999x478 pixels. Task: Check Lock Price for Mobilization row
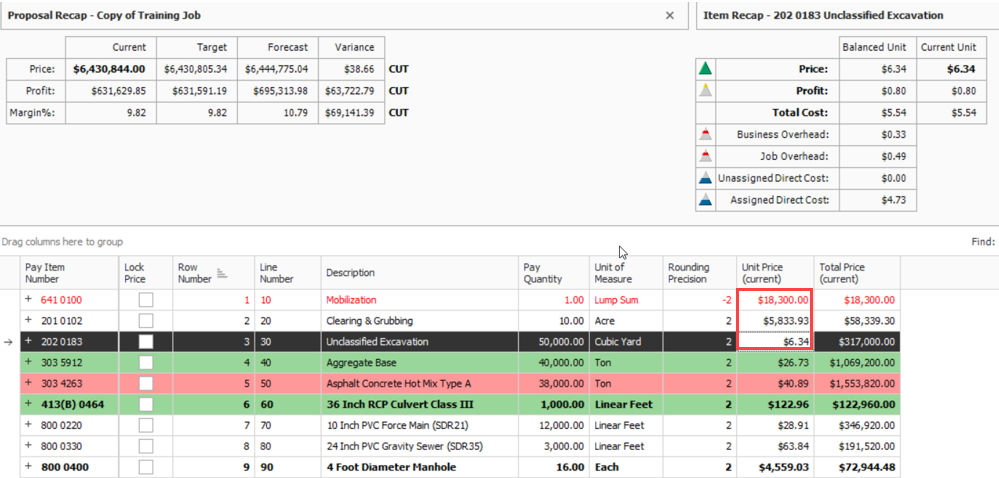click(146, 299)
